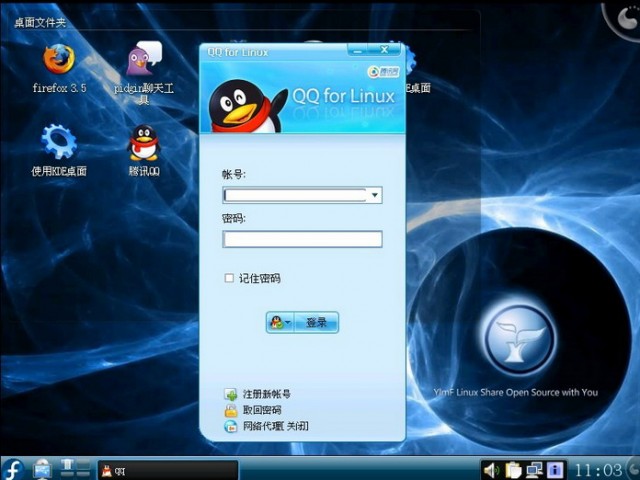Focus the 密码 password input field
640x480 pixels.
(x=302, y=239)
